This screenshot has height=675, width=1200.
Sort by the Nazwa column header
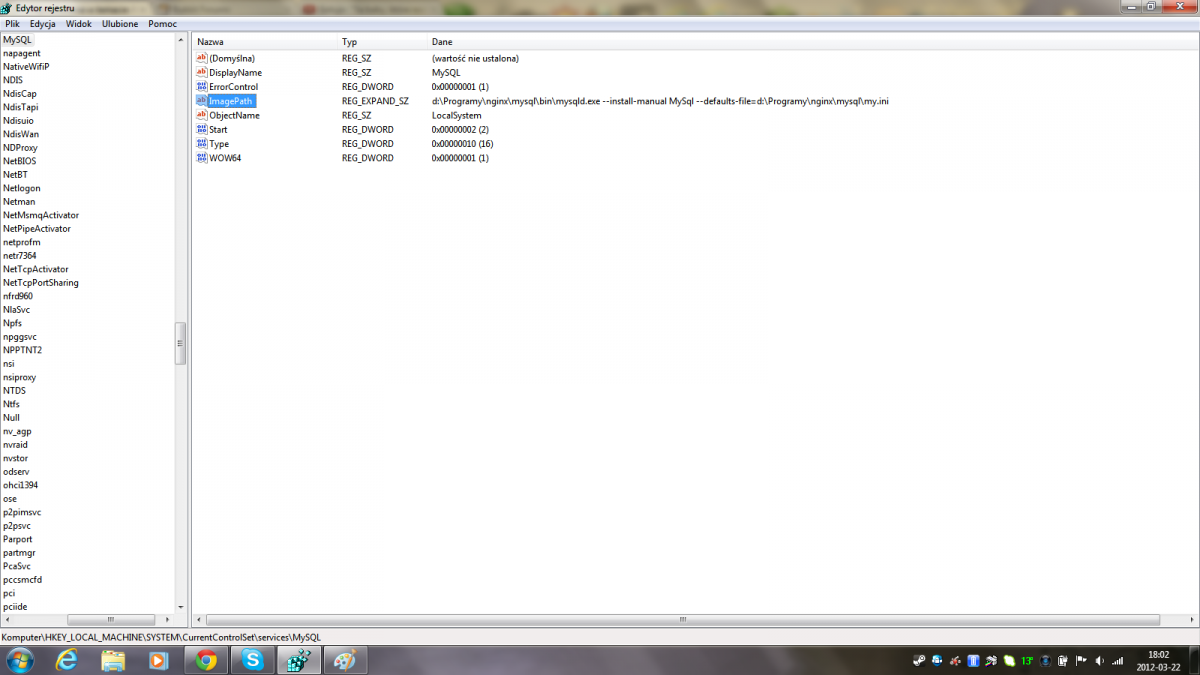pos(265,42)
